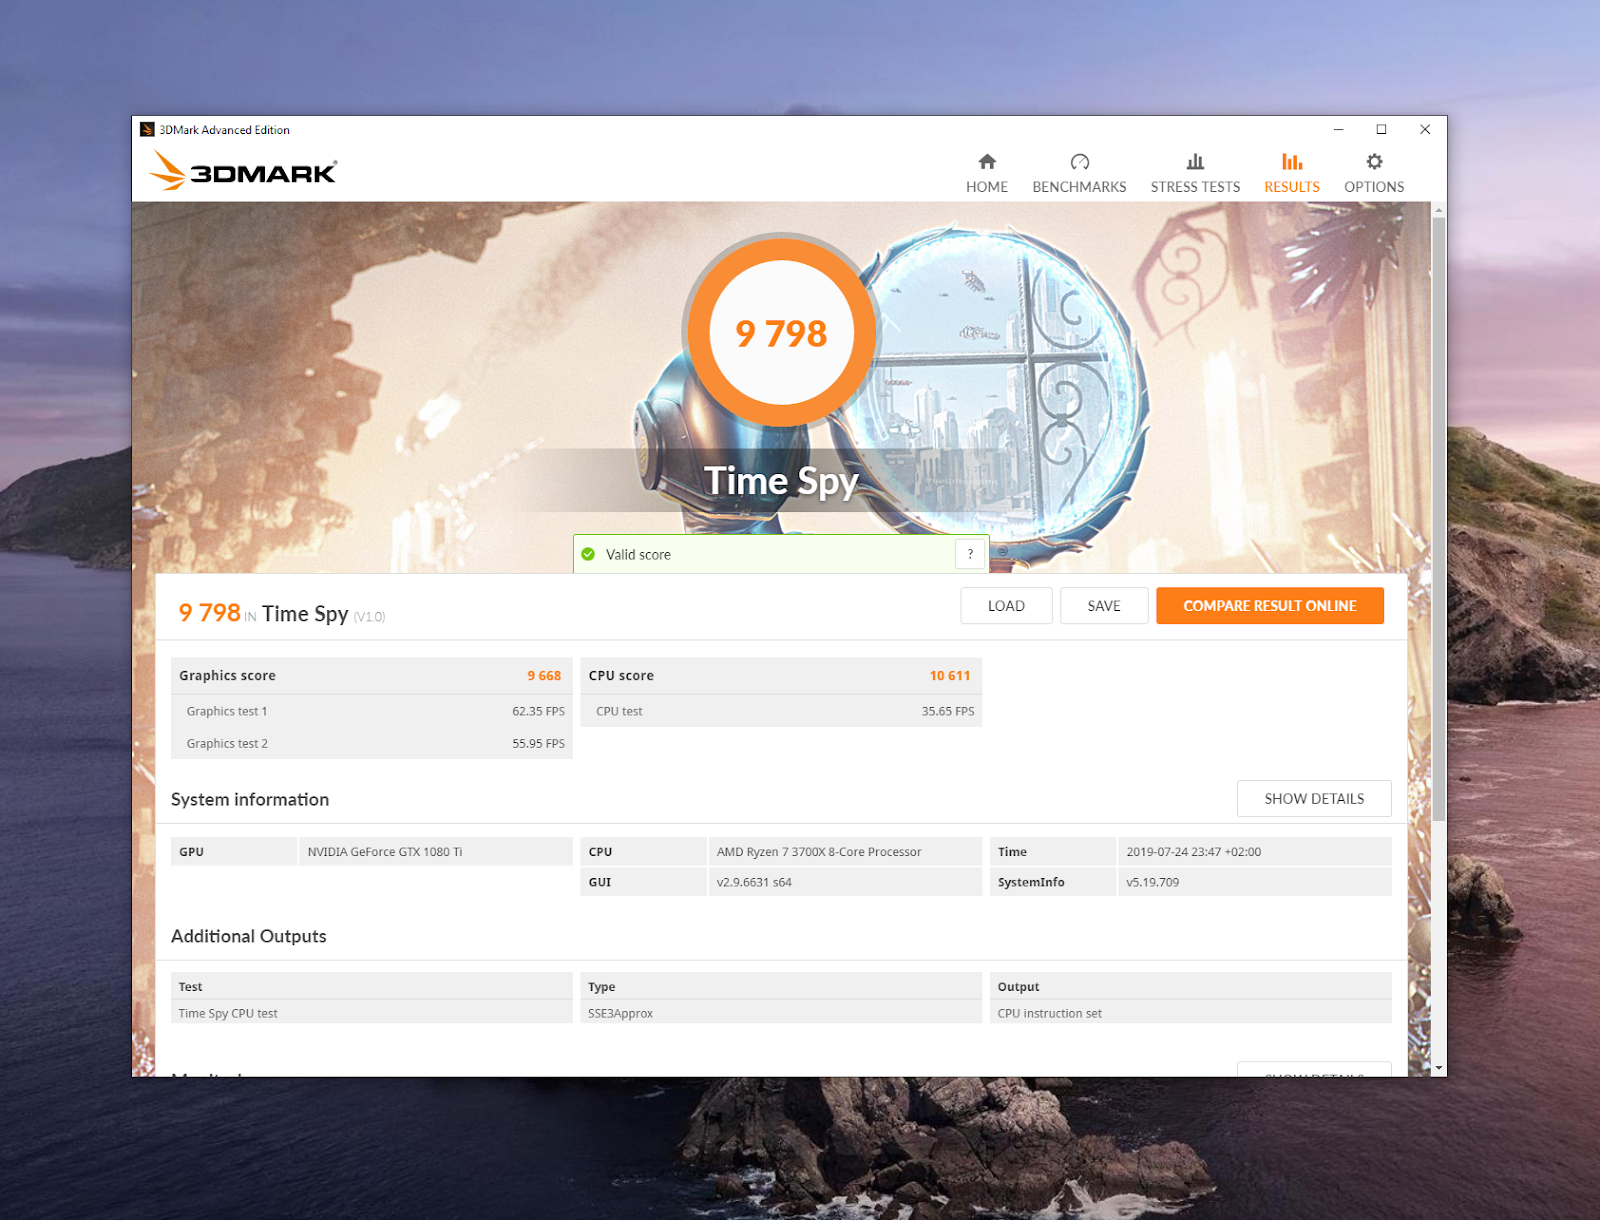Click Graphics test 2 row label
Image resolution: width=1600 pixels, height=1220 pixels.
pos(227,744)
